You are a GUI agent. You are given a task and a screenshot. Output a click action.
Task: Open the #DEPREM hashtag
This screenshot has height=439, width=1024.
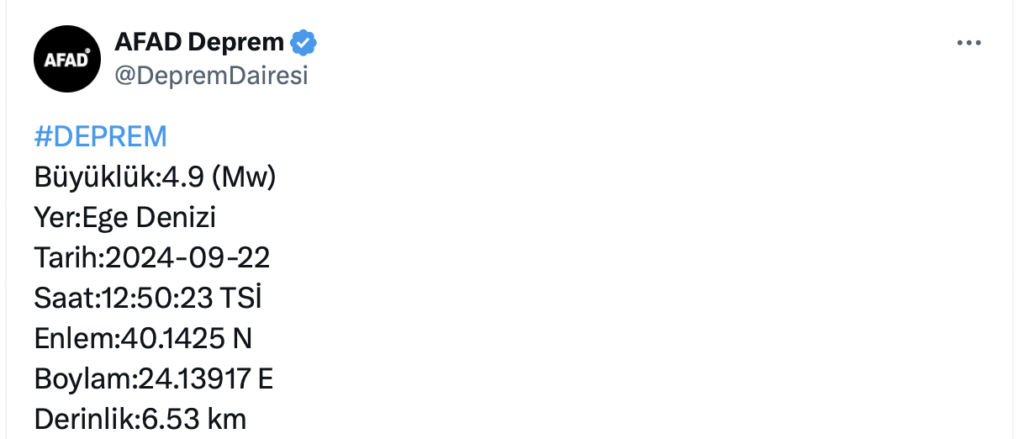(101, 137)
